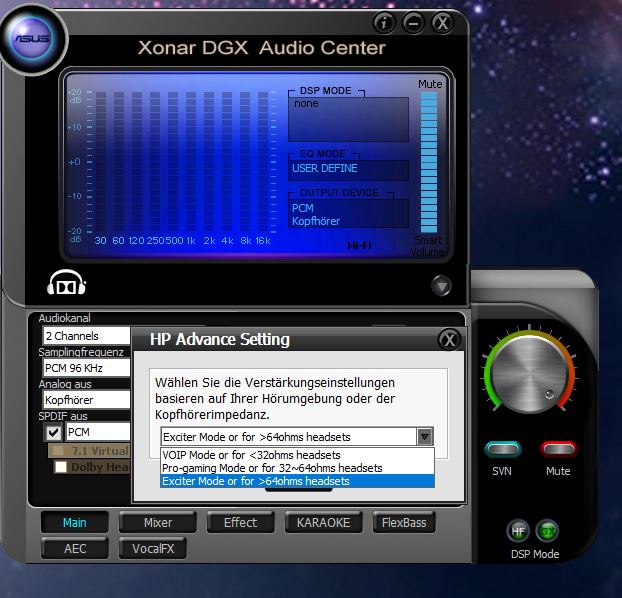Toggle the 7.1 Virtual checkbox

tap(58, 450)
